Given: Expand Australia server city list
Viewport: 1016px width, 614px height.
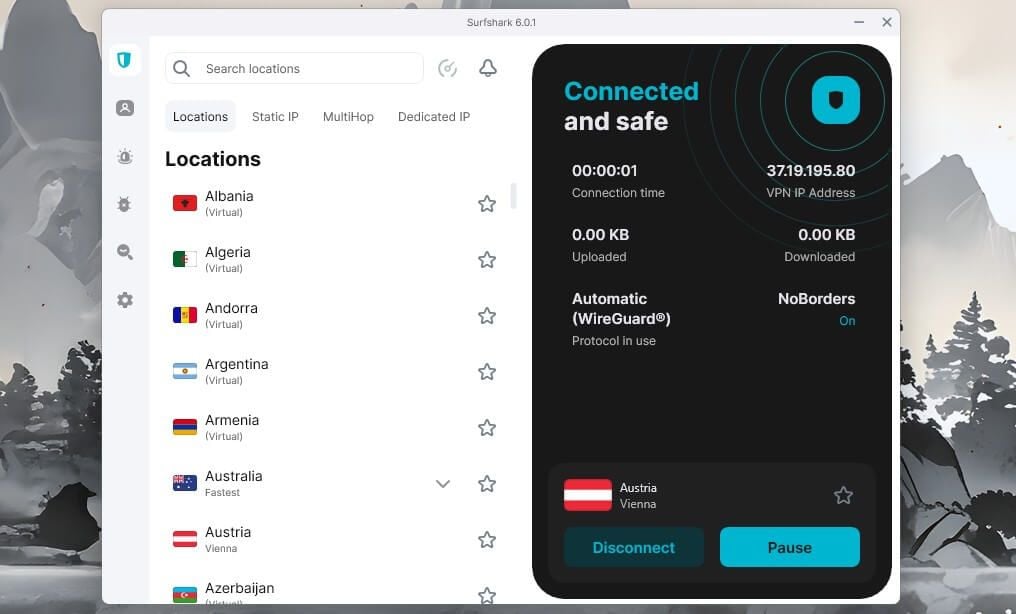Looking at the screenshot, I should click(443, 484).
